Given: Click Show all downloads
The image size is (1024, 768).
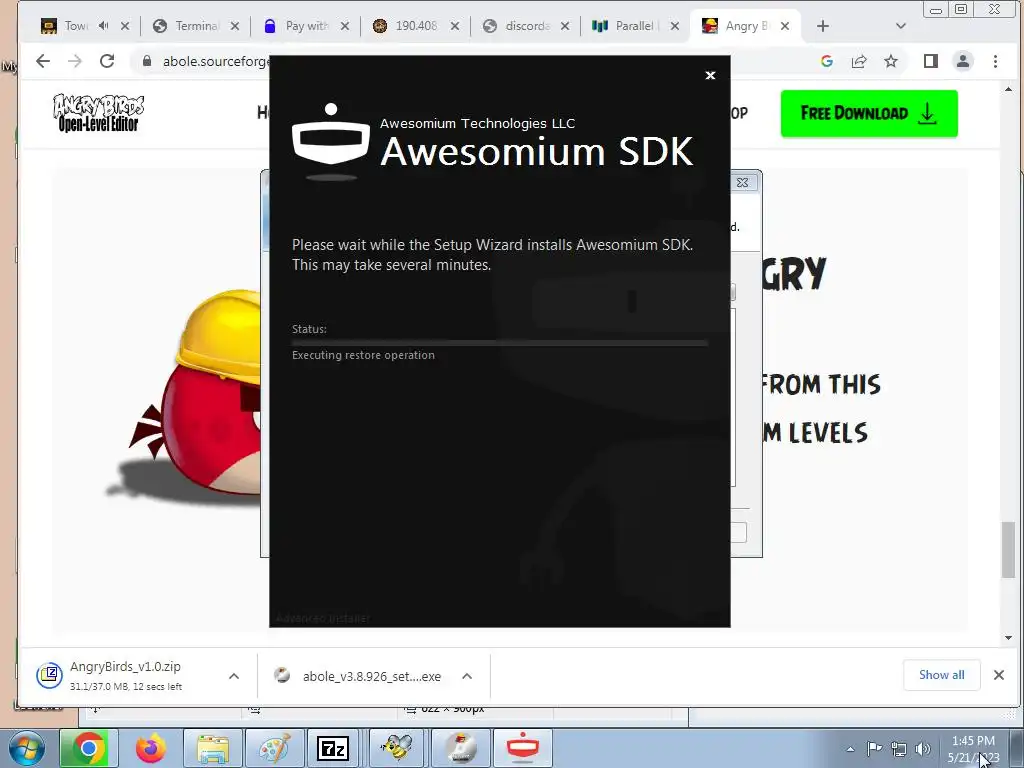Looking at the screenshot, I should click(942, 675).
